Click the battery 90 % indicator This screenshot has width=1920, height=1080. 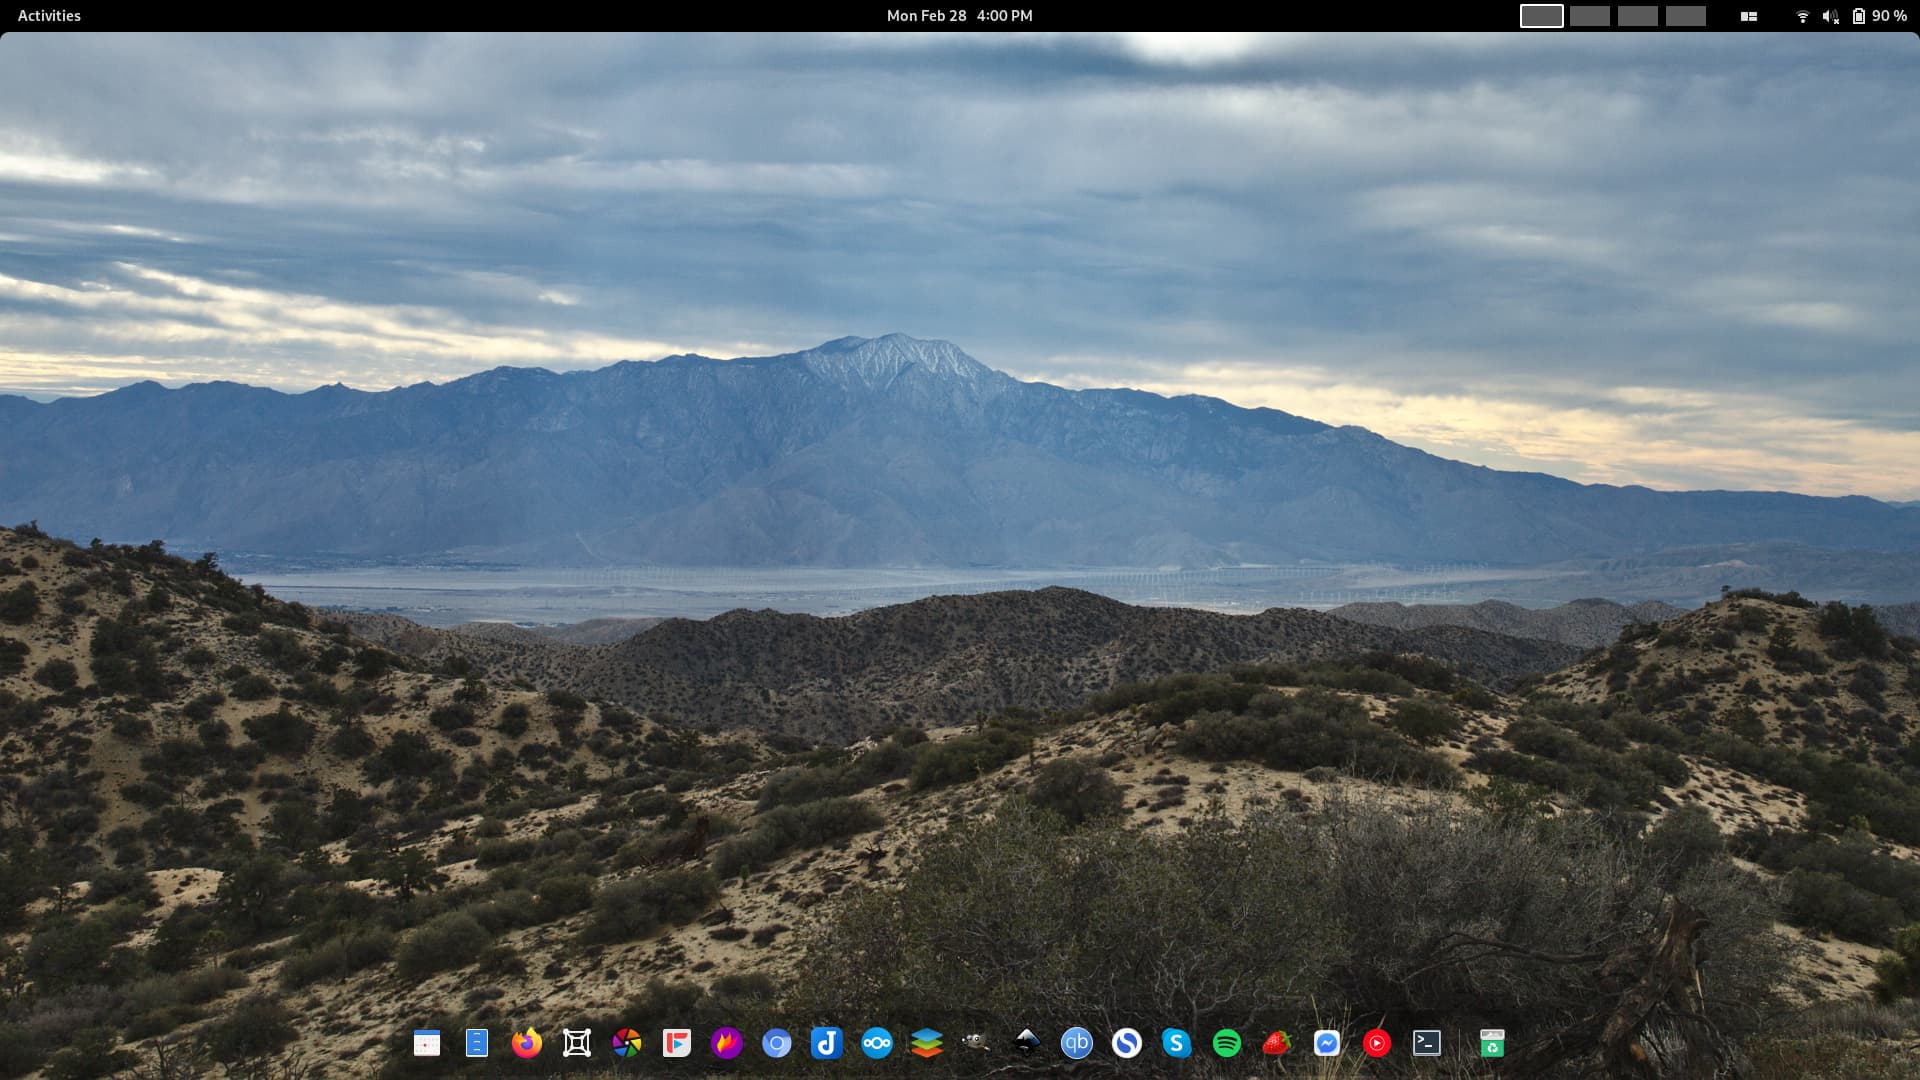tap(1879, 16)
